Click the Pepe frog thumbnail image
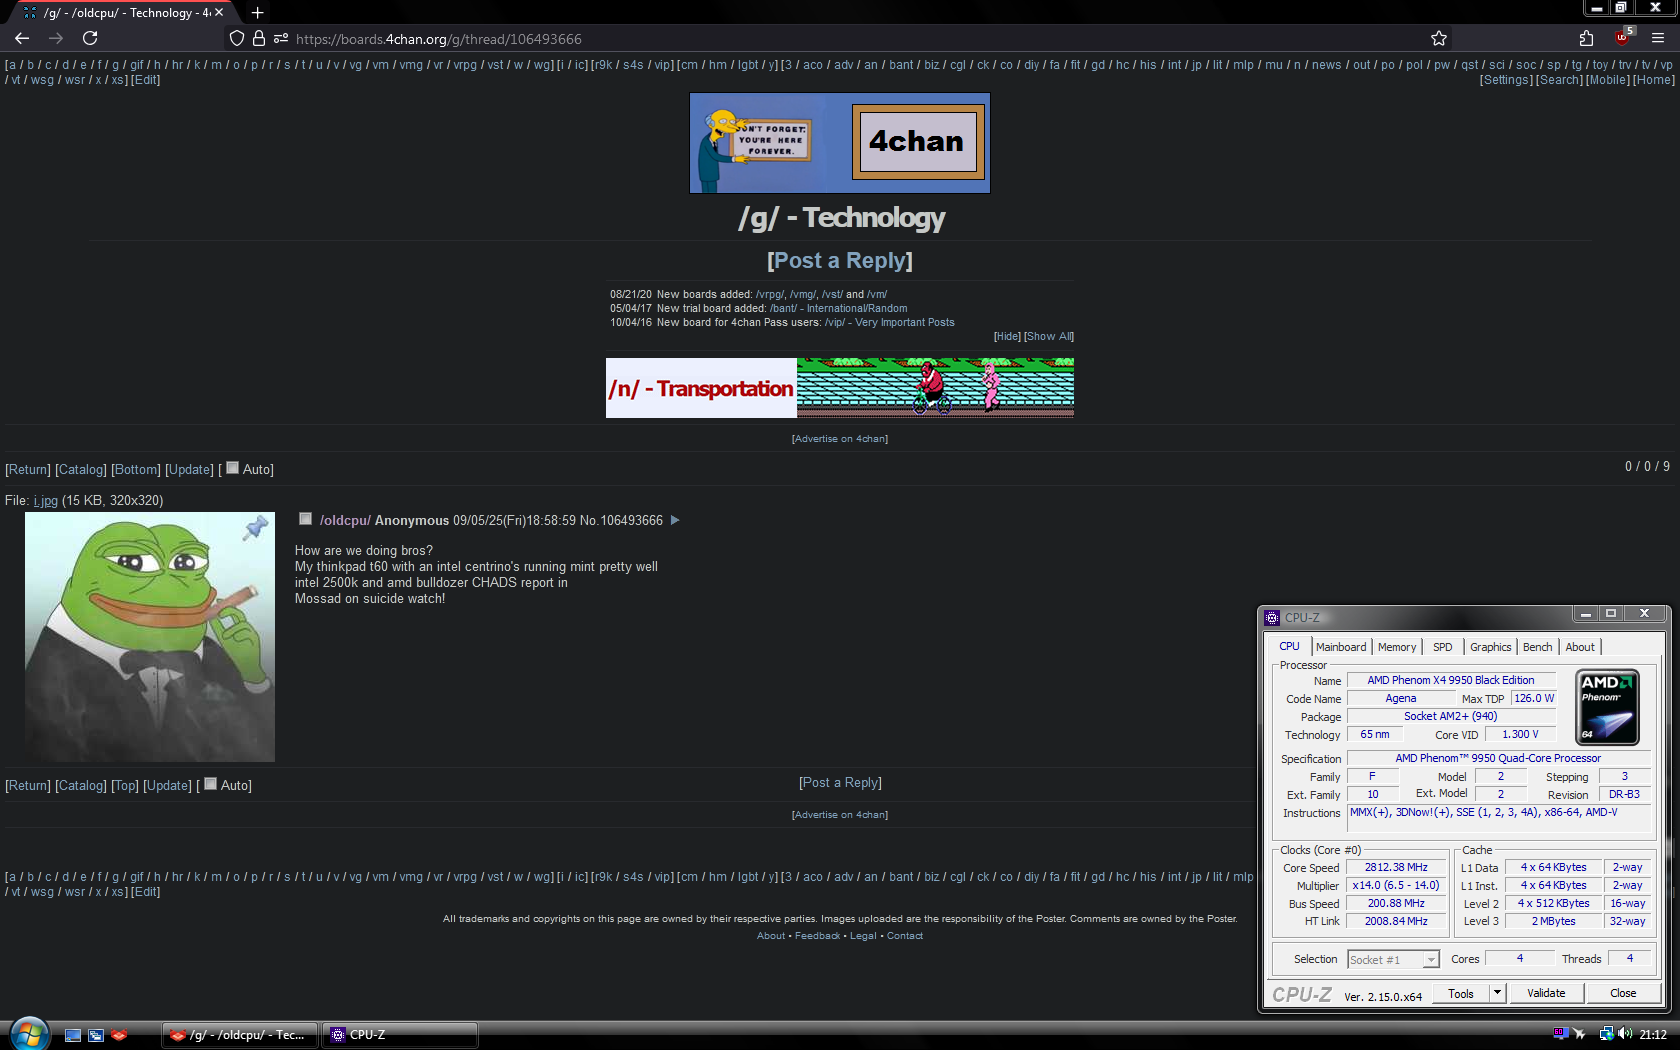 [x=150, y=637]
